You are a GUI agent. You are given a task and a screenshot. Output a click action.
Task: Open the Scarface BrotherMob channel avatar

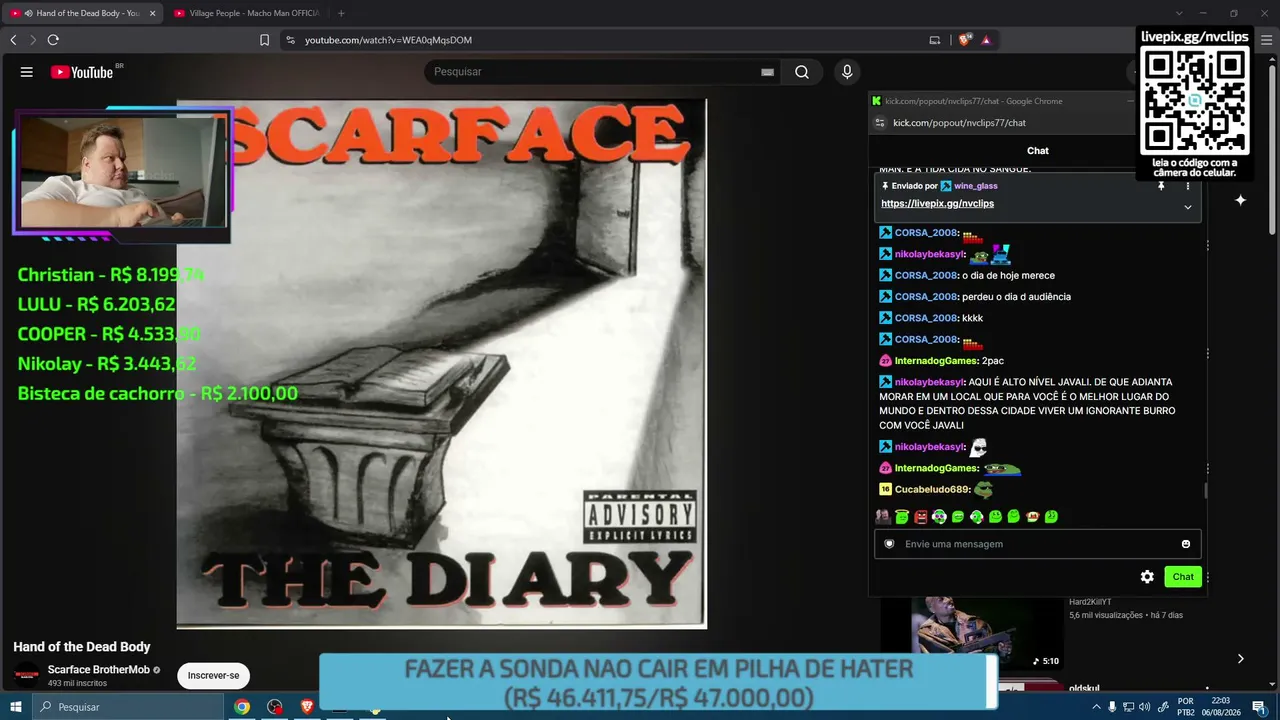(27, 674)
